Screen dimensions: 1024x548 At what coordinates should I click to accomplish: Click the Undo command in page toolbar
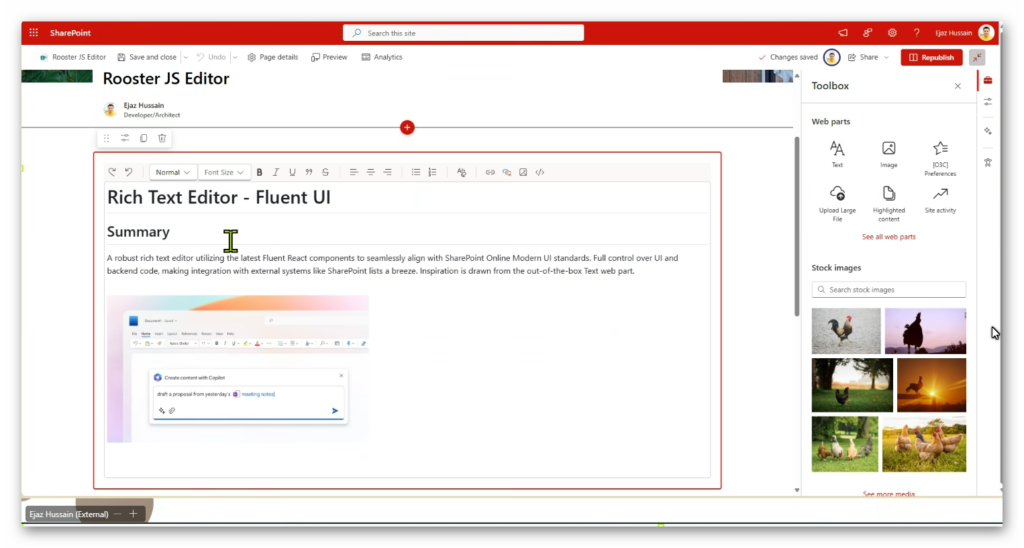point(211,57)
